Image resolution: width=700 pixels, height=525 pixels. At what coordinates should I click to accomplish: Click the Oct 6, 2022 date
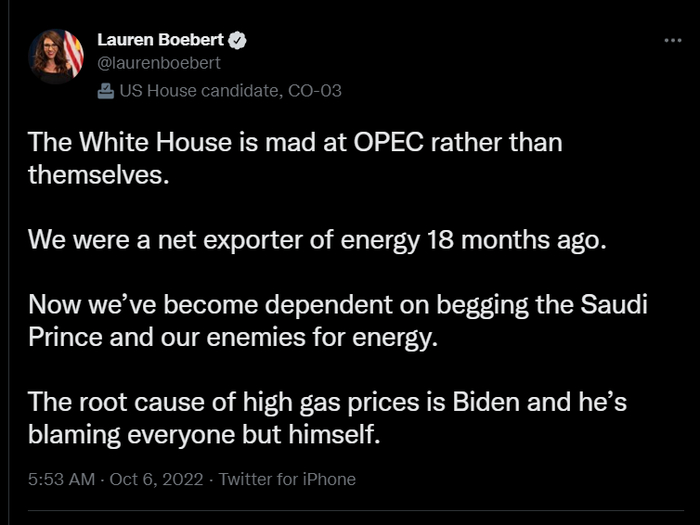click(x=157, y=479)
